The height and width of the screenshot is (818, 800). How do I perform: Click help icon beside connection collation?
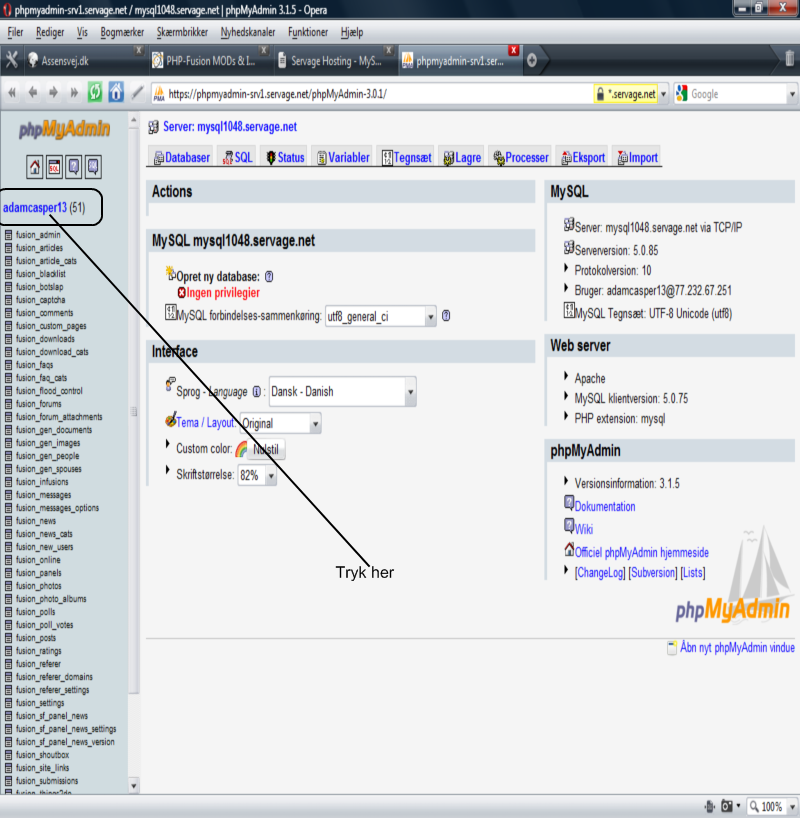click(x=446, y=316)
